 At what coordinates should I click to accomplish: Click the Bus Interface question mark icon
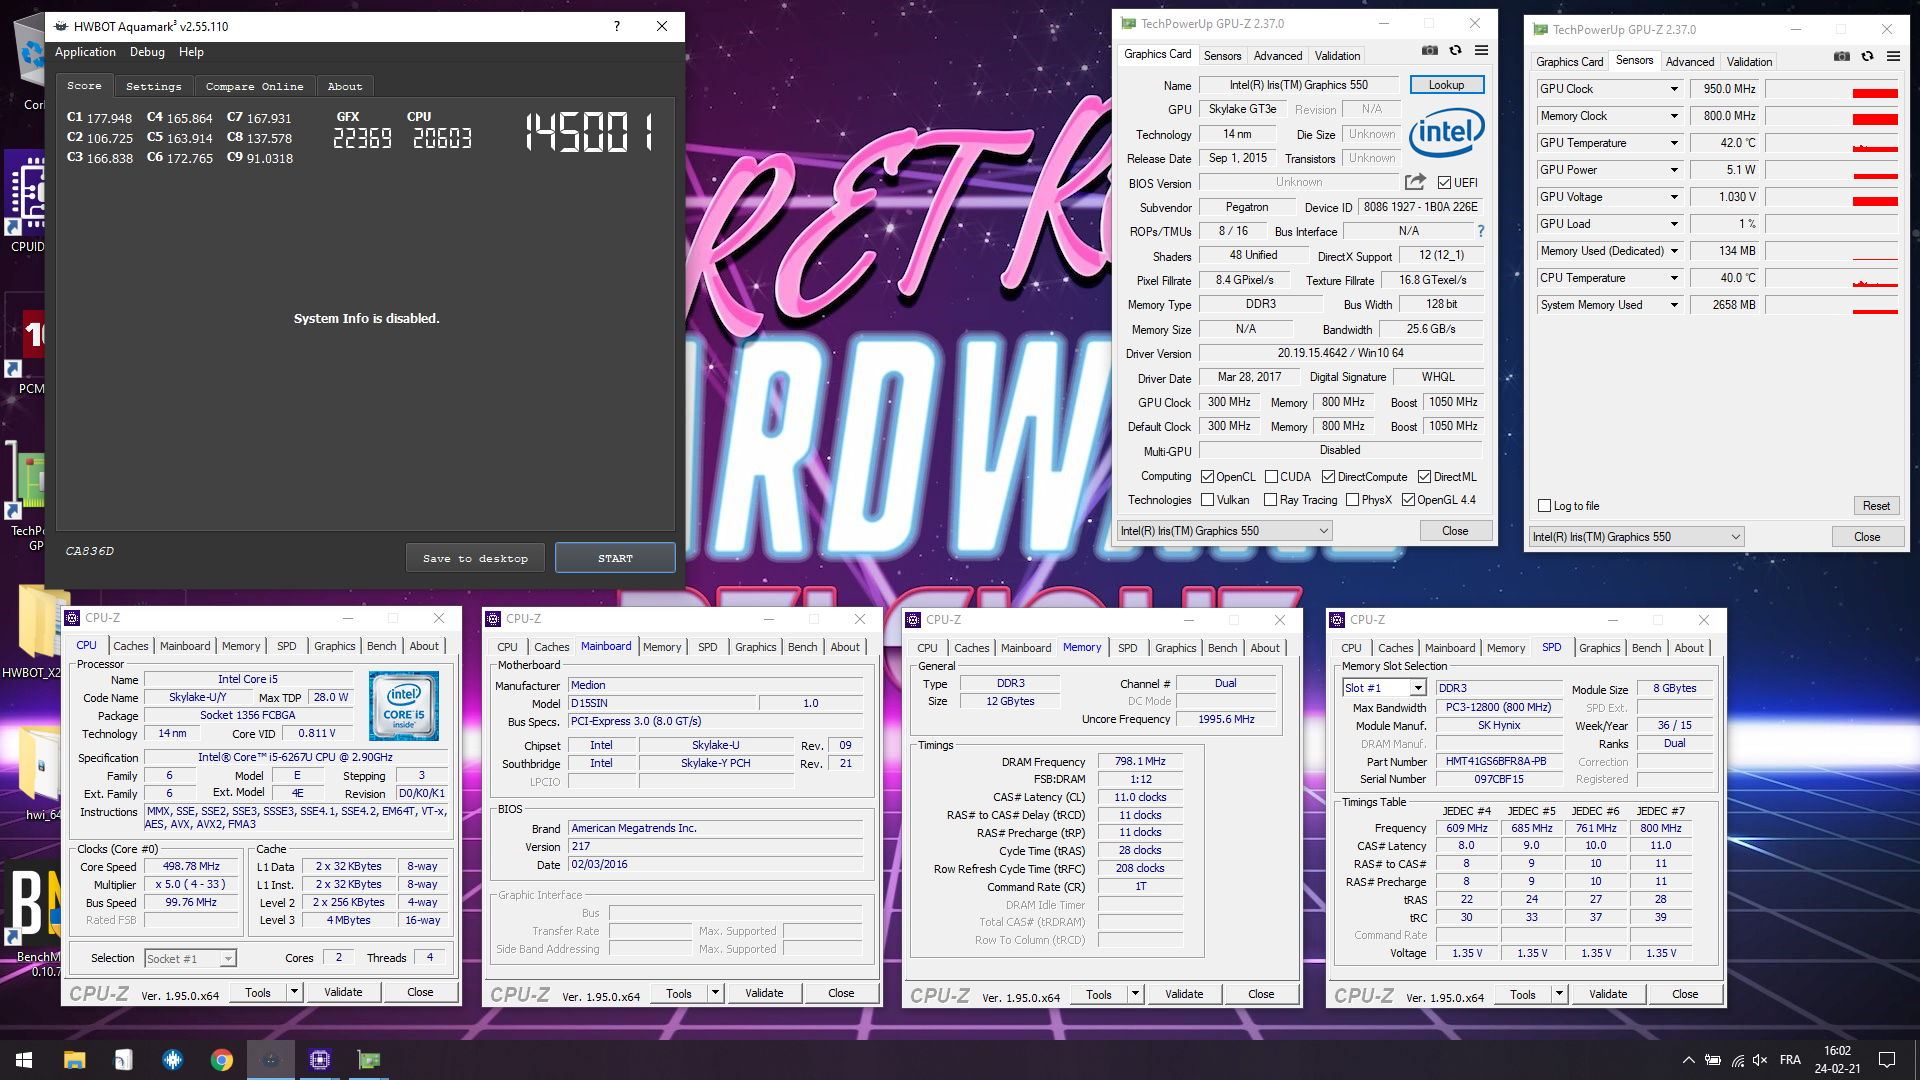coord(1481,231)
